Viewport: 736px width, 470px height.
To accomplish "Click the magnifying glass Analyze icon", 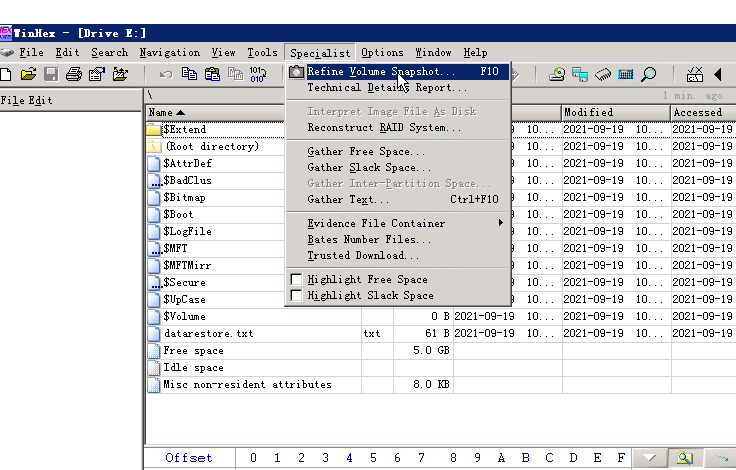I will (x=649, y=74).
